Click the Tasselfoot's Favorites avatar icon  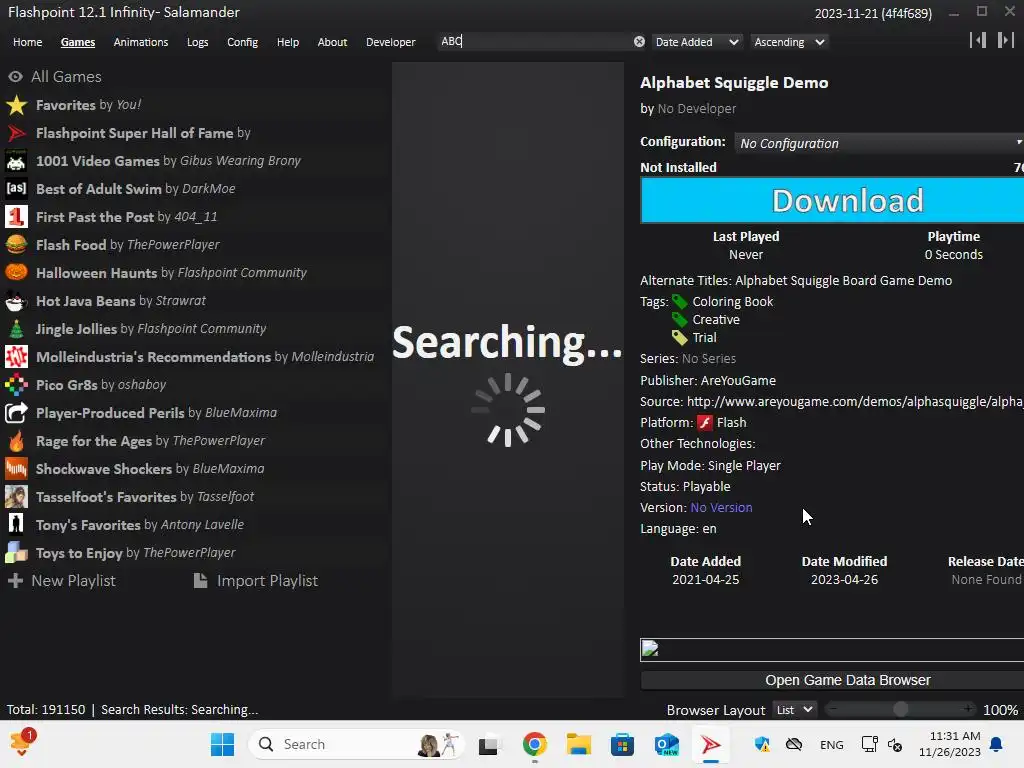point(16,497)
